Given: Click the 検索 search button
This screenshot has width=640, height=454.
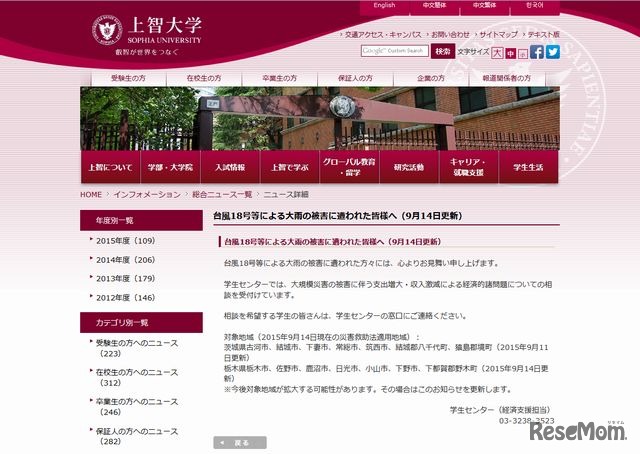Looking at the screenshot, I should click(442, 51).
